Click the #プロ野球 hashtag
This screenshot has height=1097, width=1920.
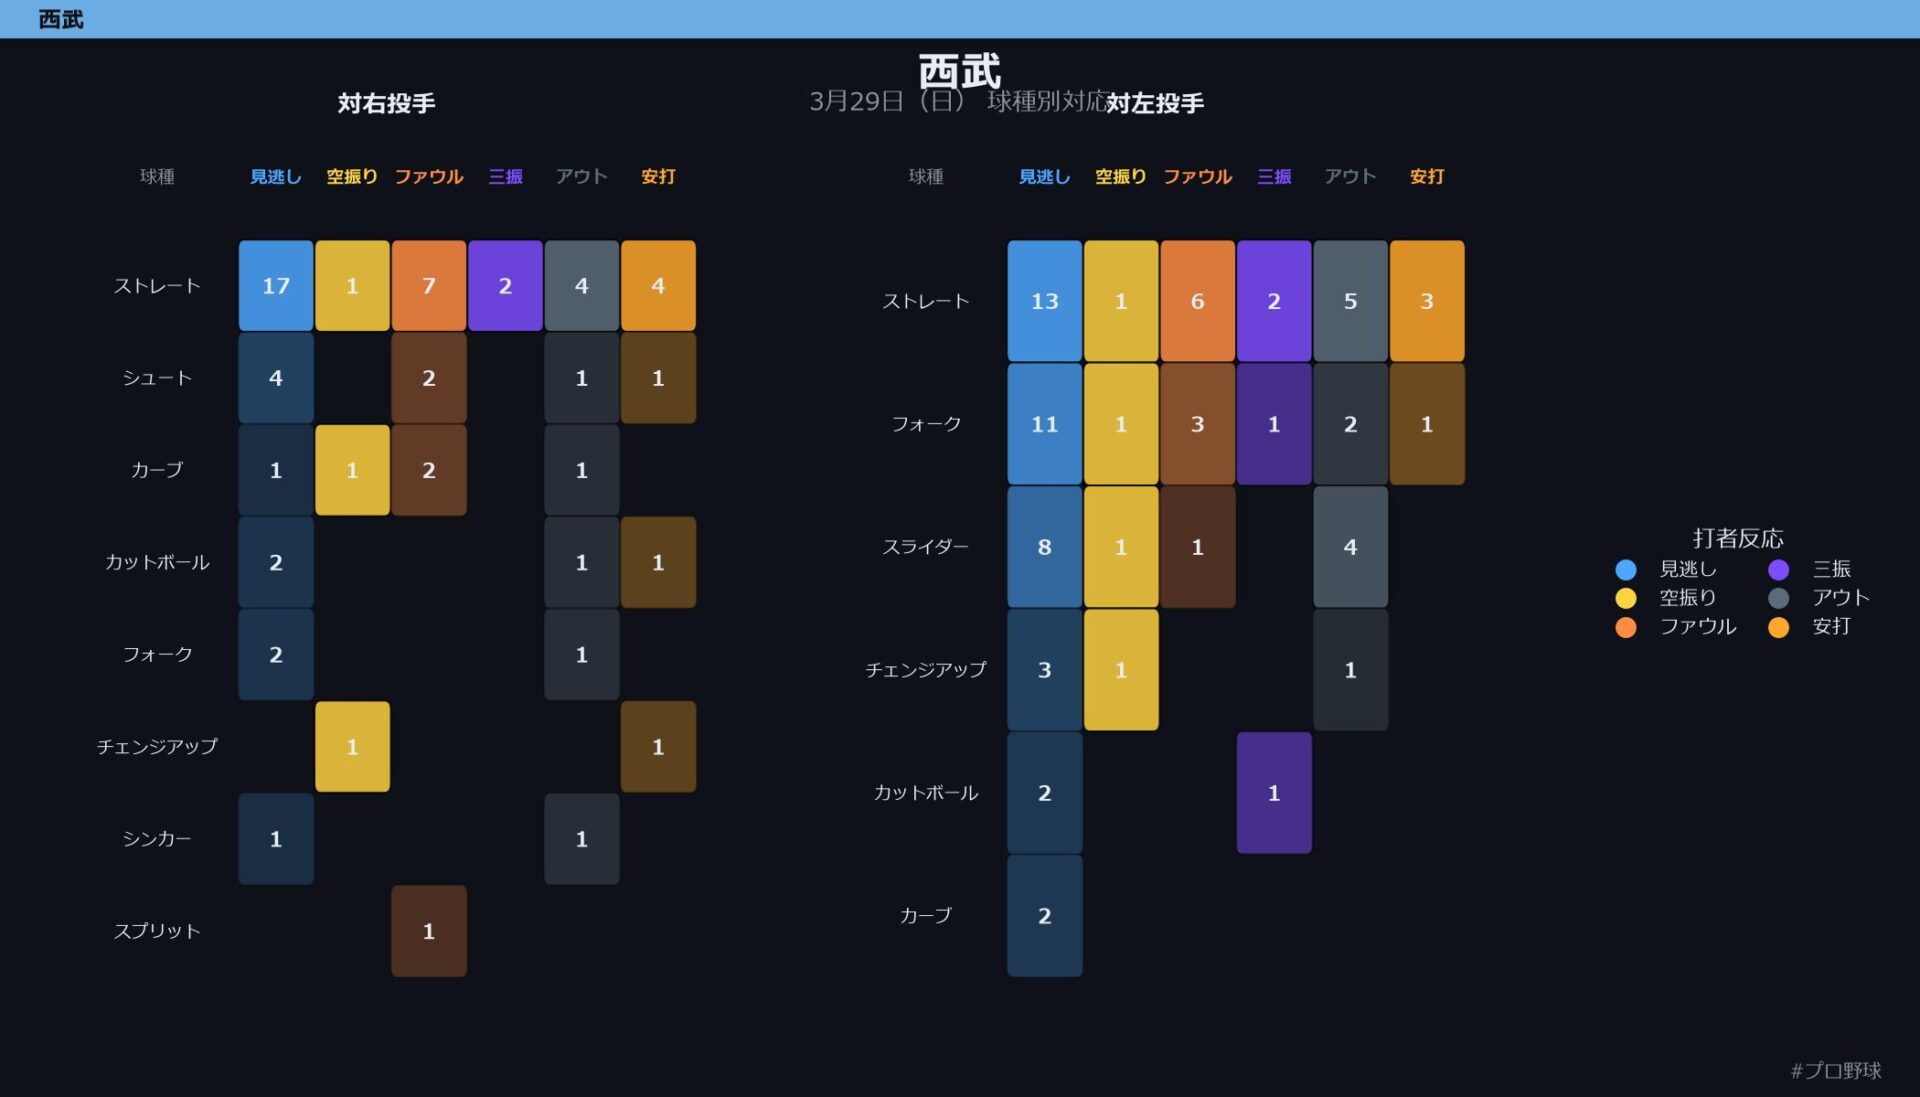[1836, 1071]
